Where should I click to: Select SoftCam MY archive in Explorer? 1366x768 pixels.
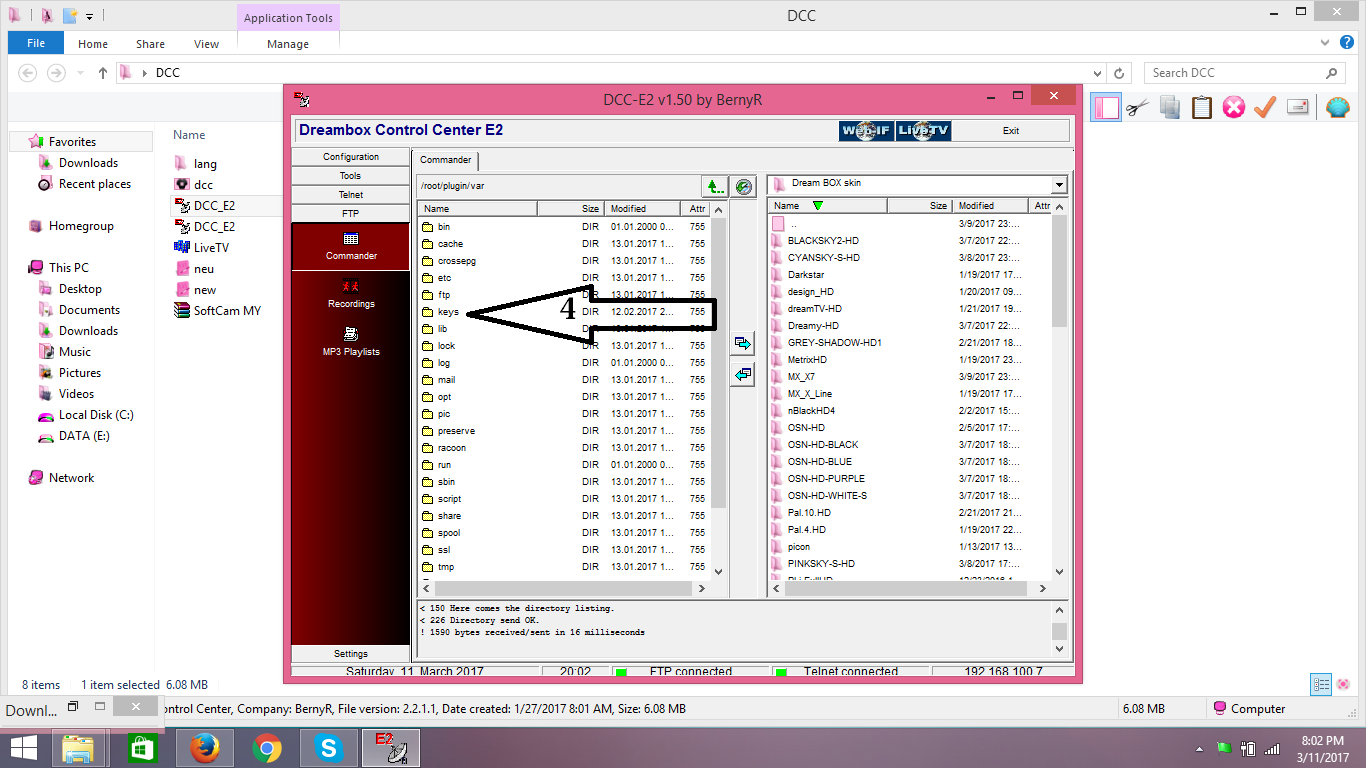[217, 310]
